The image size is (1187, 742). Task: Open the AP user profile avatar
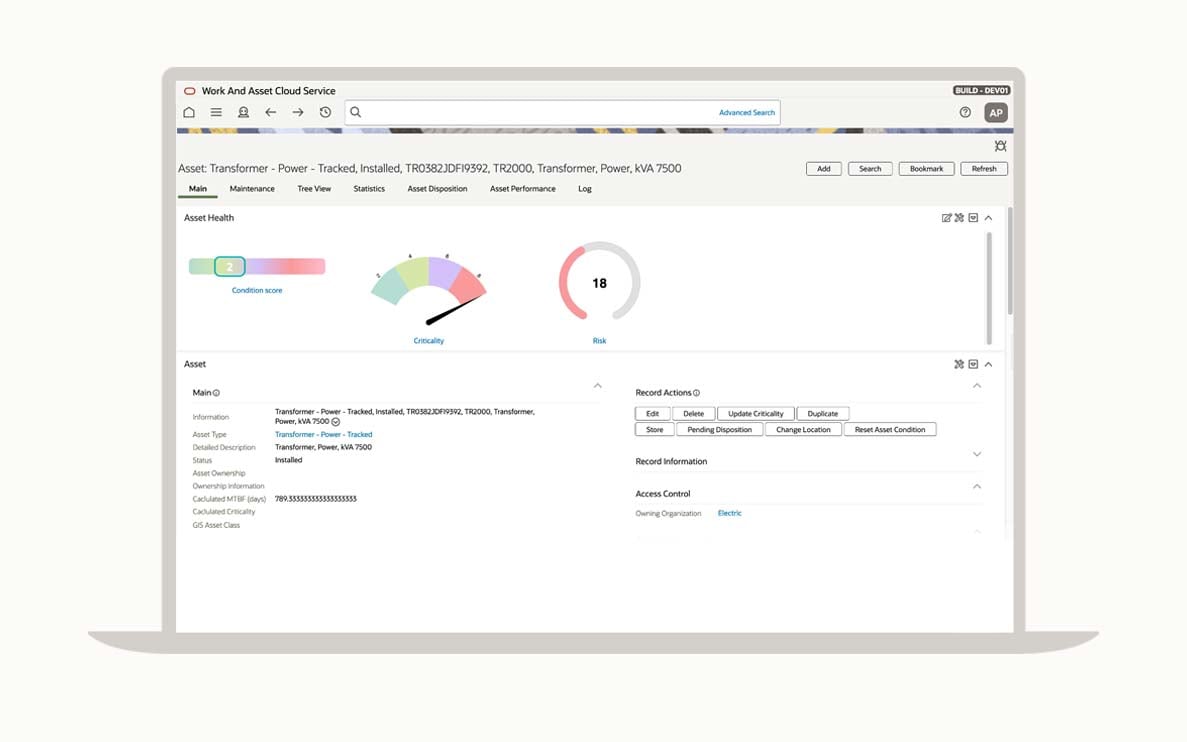(x=995, y=113)
